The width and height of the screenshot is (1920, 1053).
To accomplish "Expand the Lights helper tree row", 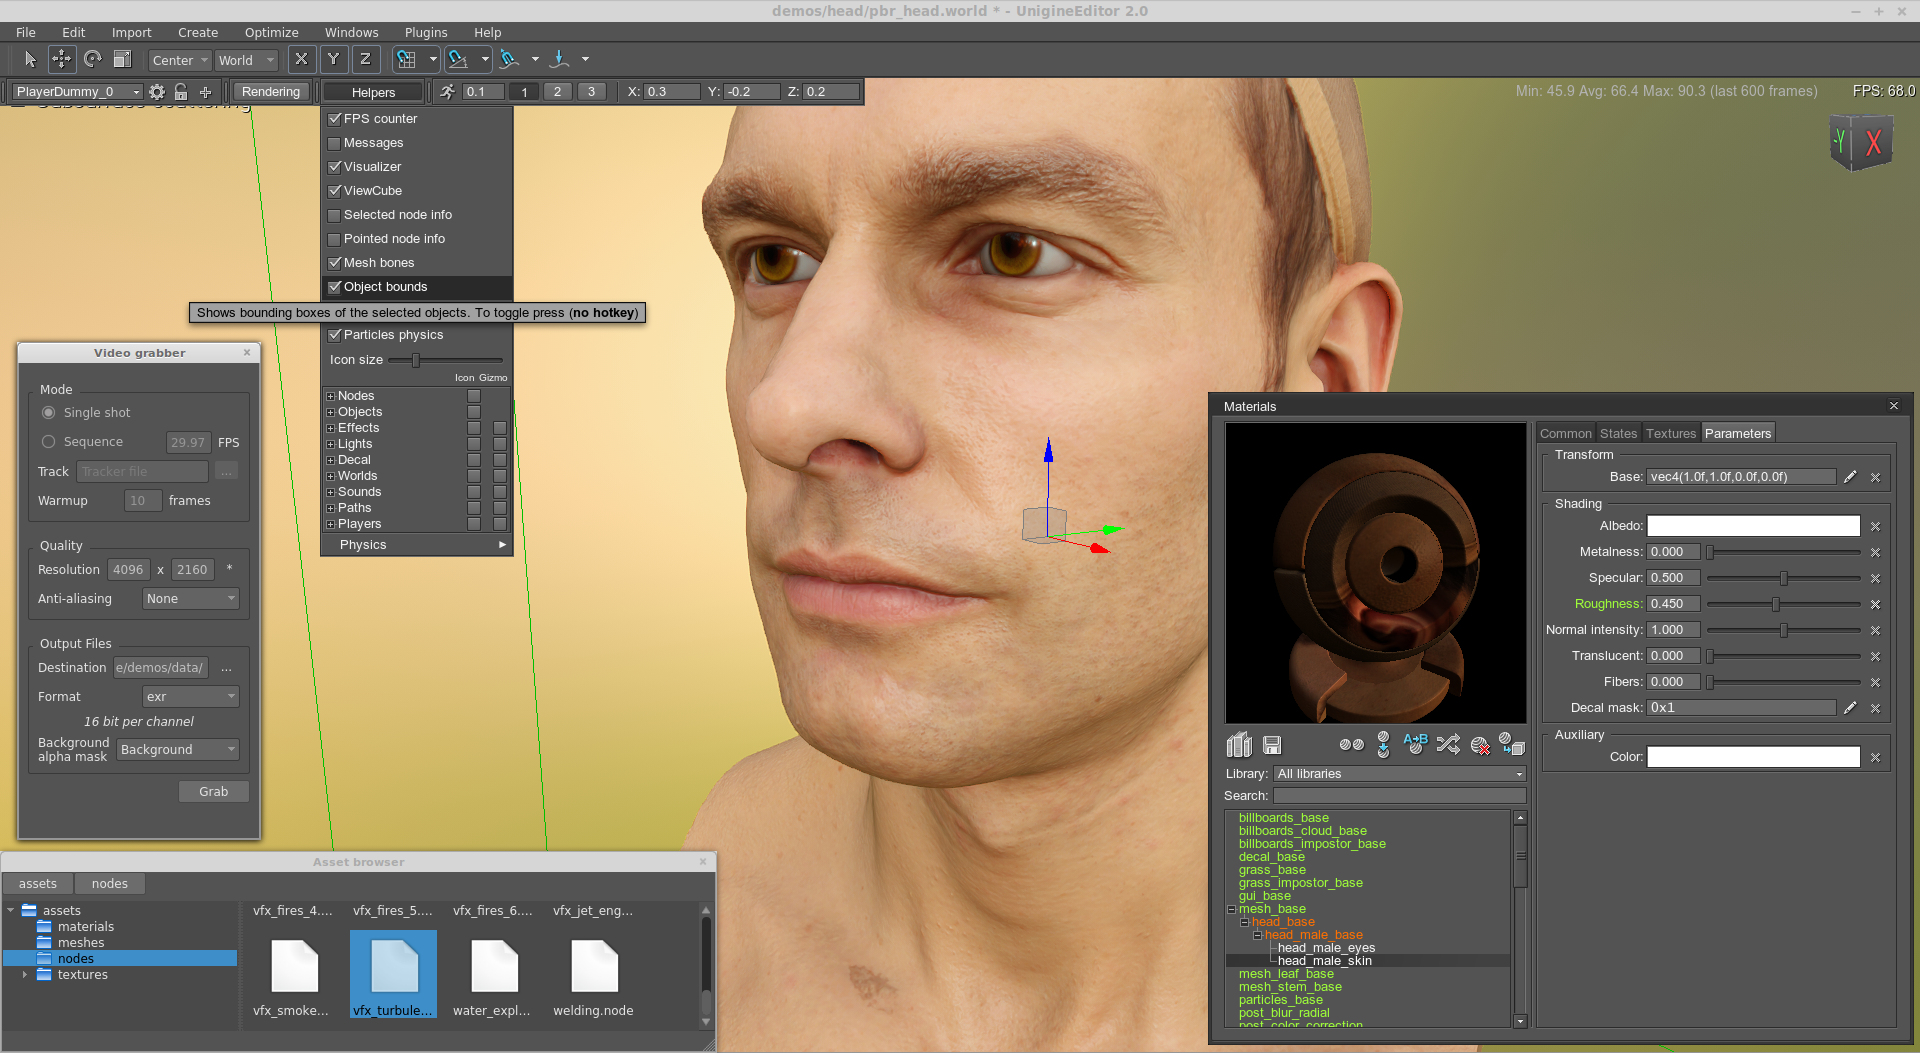I will pos(330,444).
